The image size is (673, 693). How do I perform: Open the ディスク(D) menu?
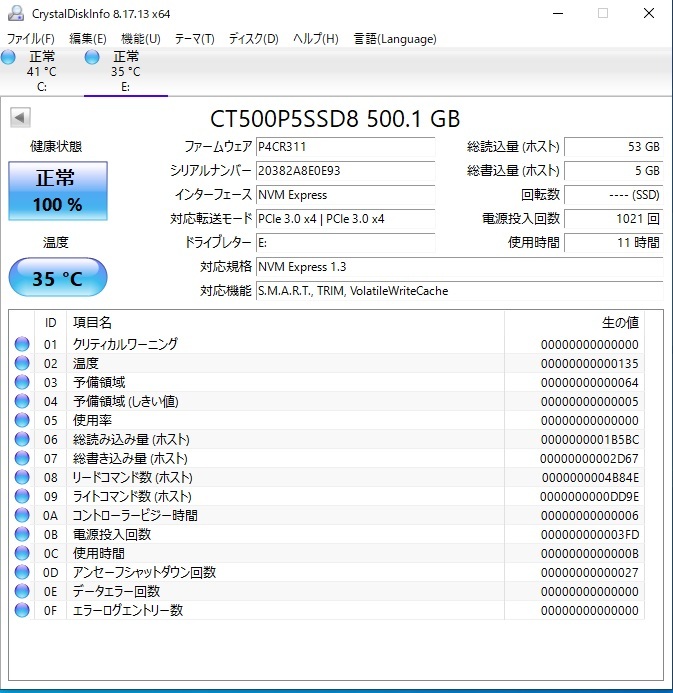click(254, 39)
